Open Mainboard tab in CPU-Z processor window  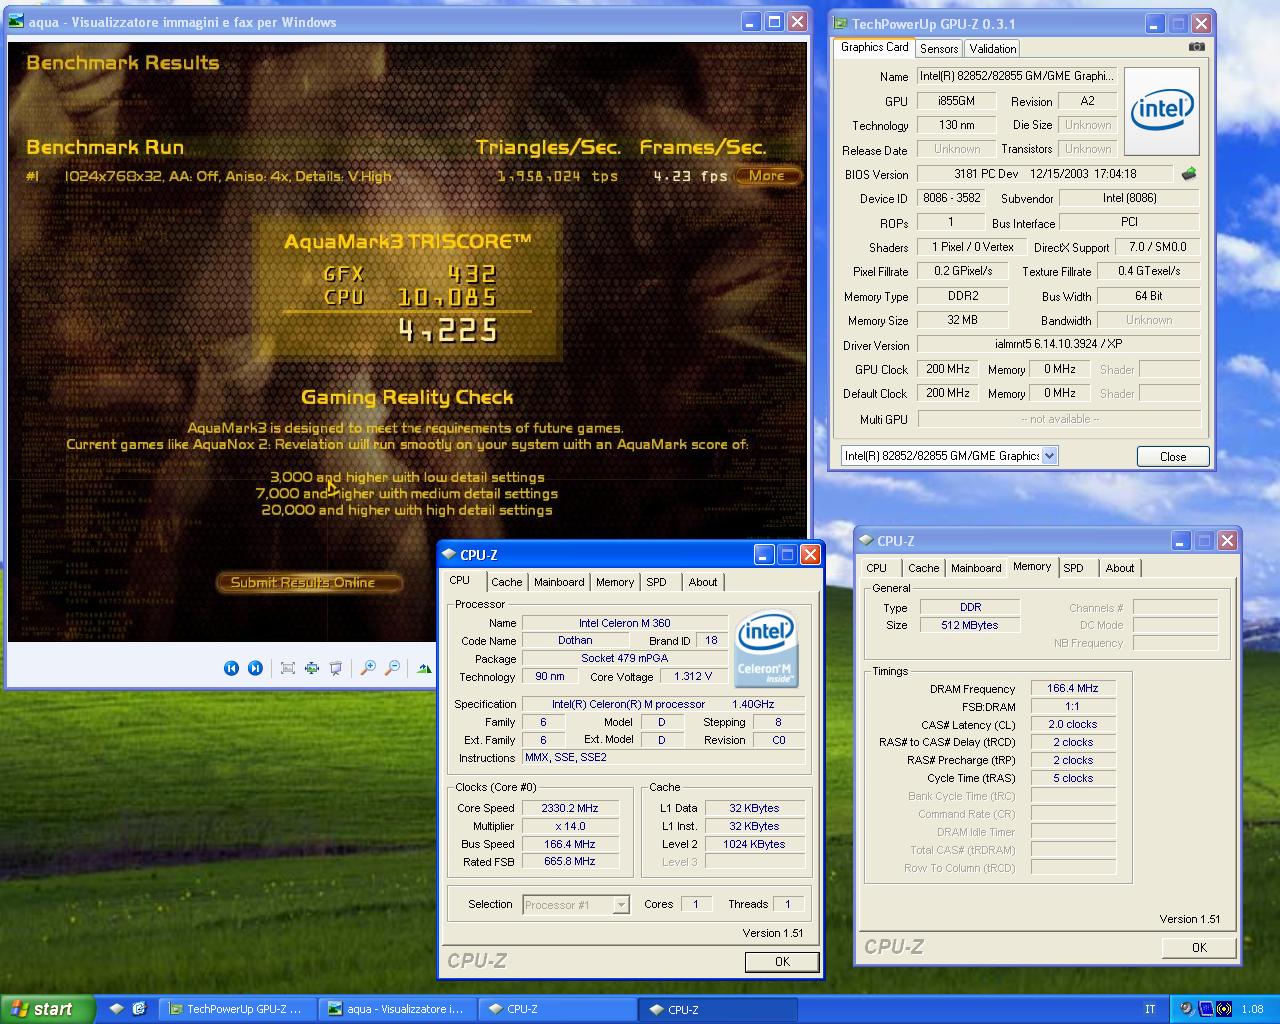(x=559, y=582)
